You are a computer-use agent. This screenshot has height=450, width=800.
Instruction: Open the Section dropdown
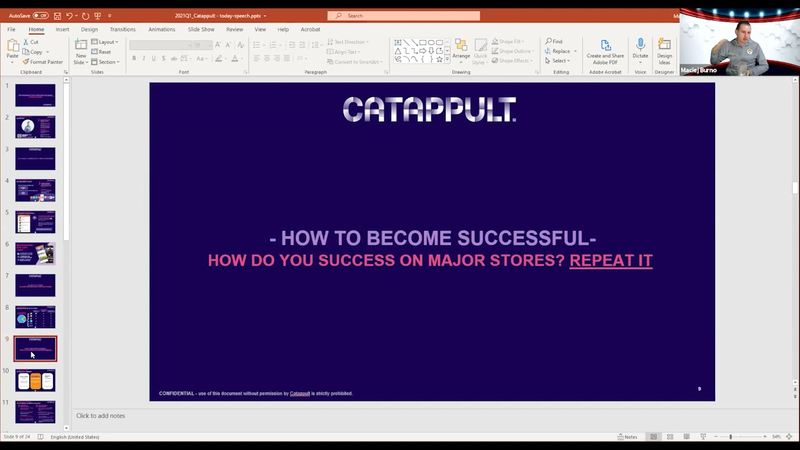pyautogui.click(x=105, y=62)
